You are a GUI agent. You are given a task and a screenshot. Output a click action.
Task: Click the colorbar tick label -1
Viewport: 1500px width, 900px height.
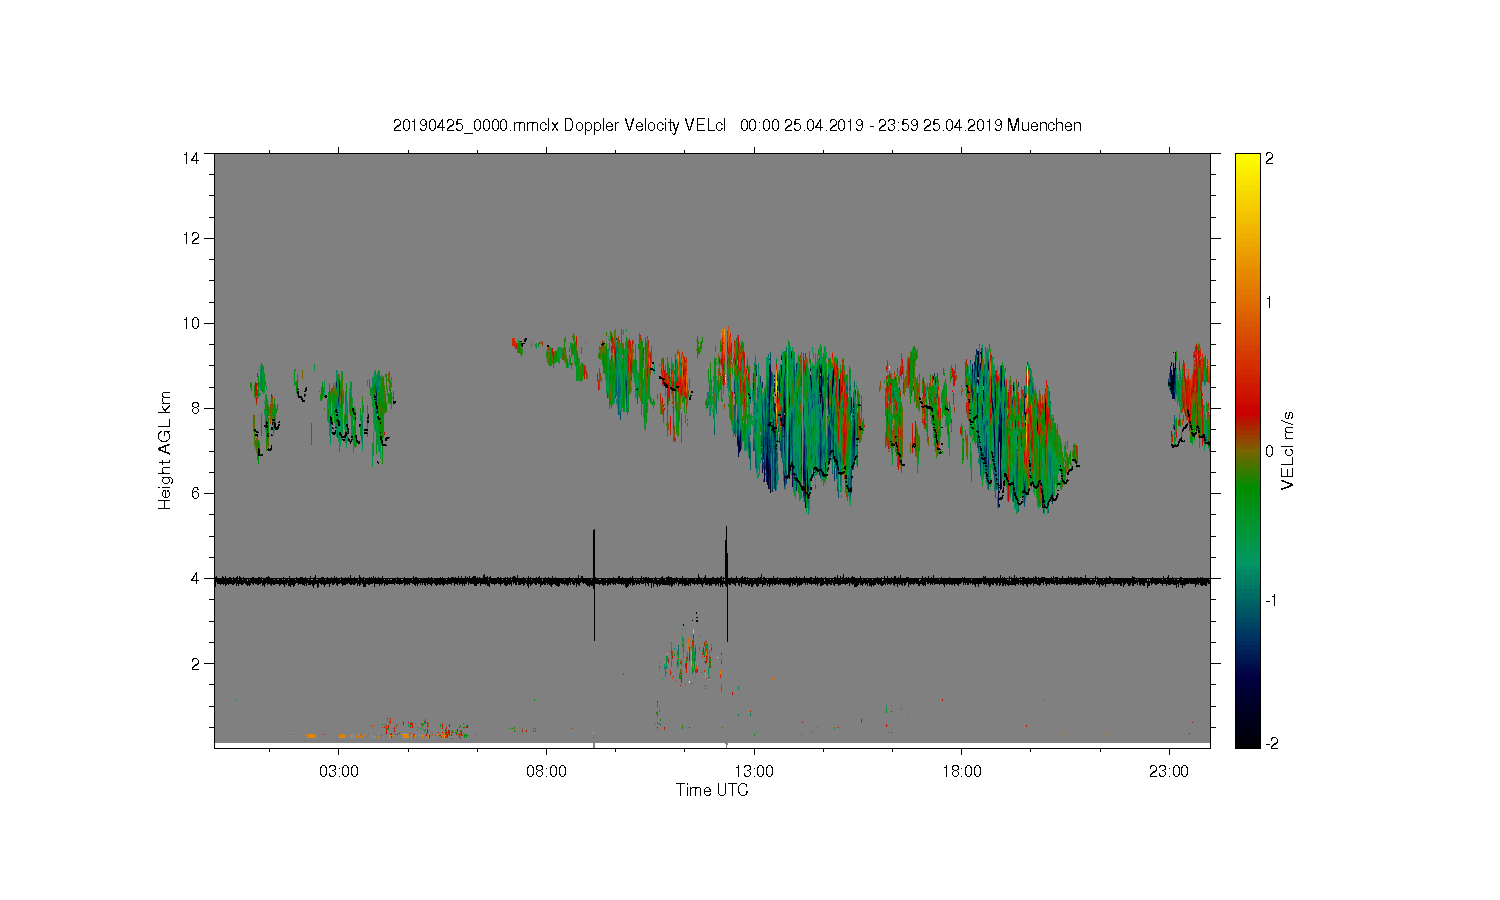(1270, 600)
